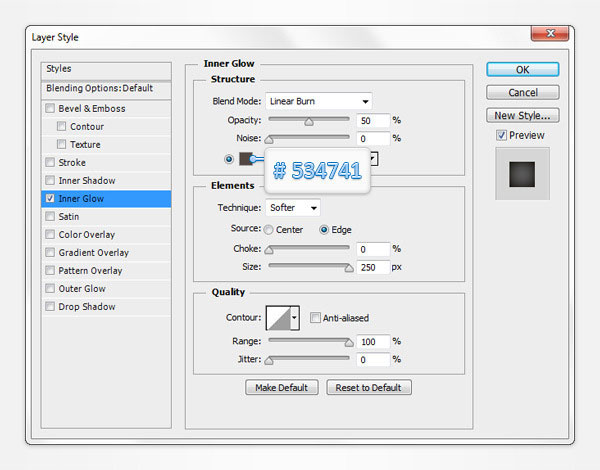The width and height of the screenshot is (600, 470).
Task: Turn on the Stroke checkbox
Action: (50, 162)
